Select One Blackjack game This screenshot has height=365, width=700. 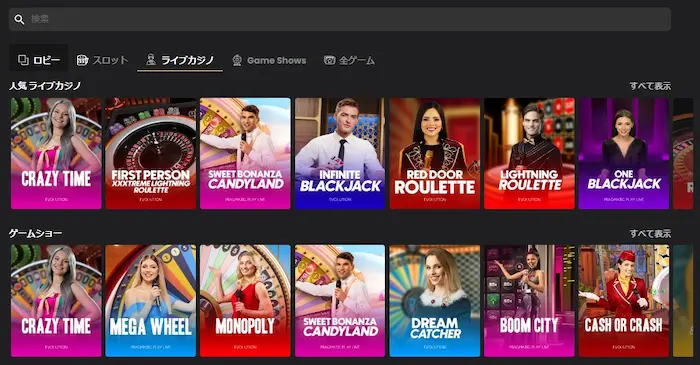(624, 153)
